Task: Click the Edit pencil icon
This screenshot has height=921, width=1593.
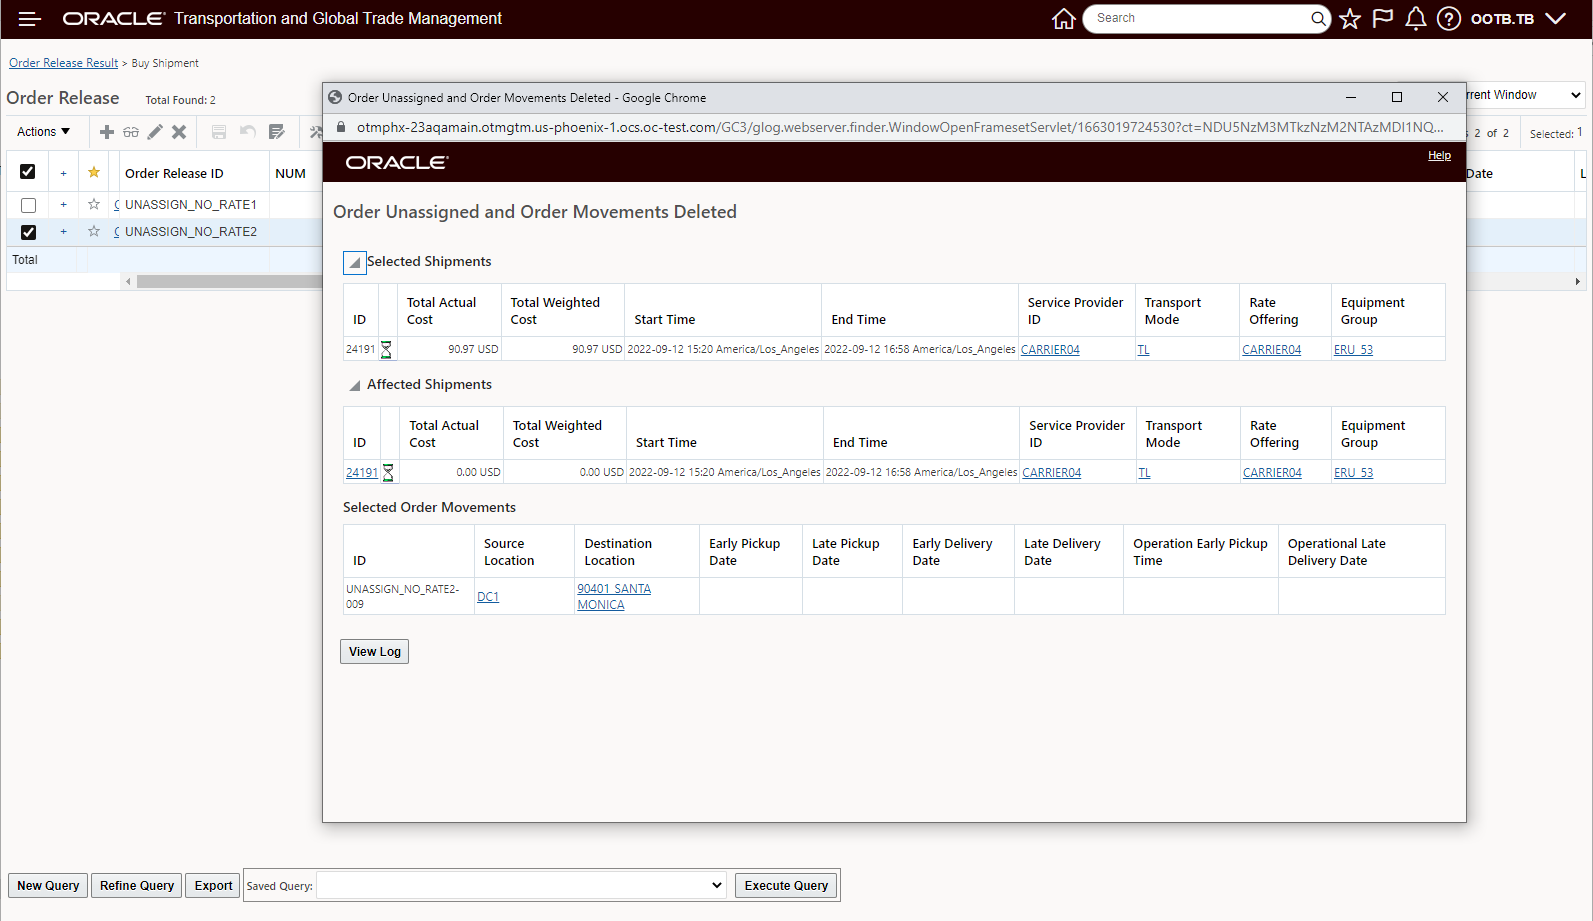Action: point(155,132)
